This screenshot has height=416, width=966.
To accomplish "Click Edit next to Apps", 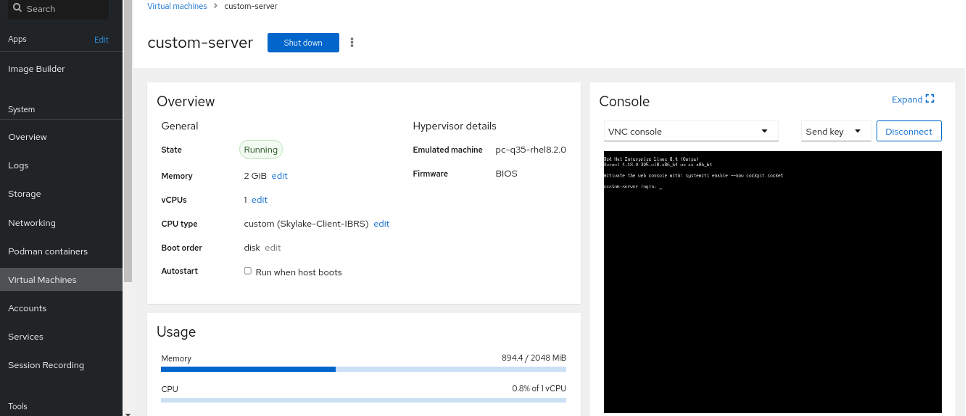I will tap(101, 39).
